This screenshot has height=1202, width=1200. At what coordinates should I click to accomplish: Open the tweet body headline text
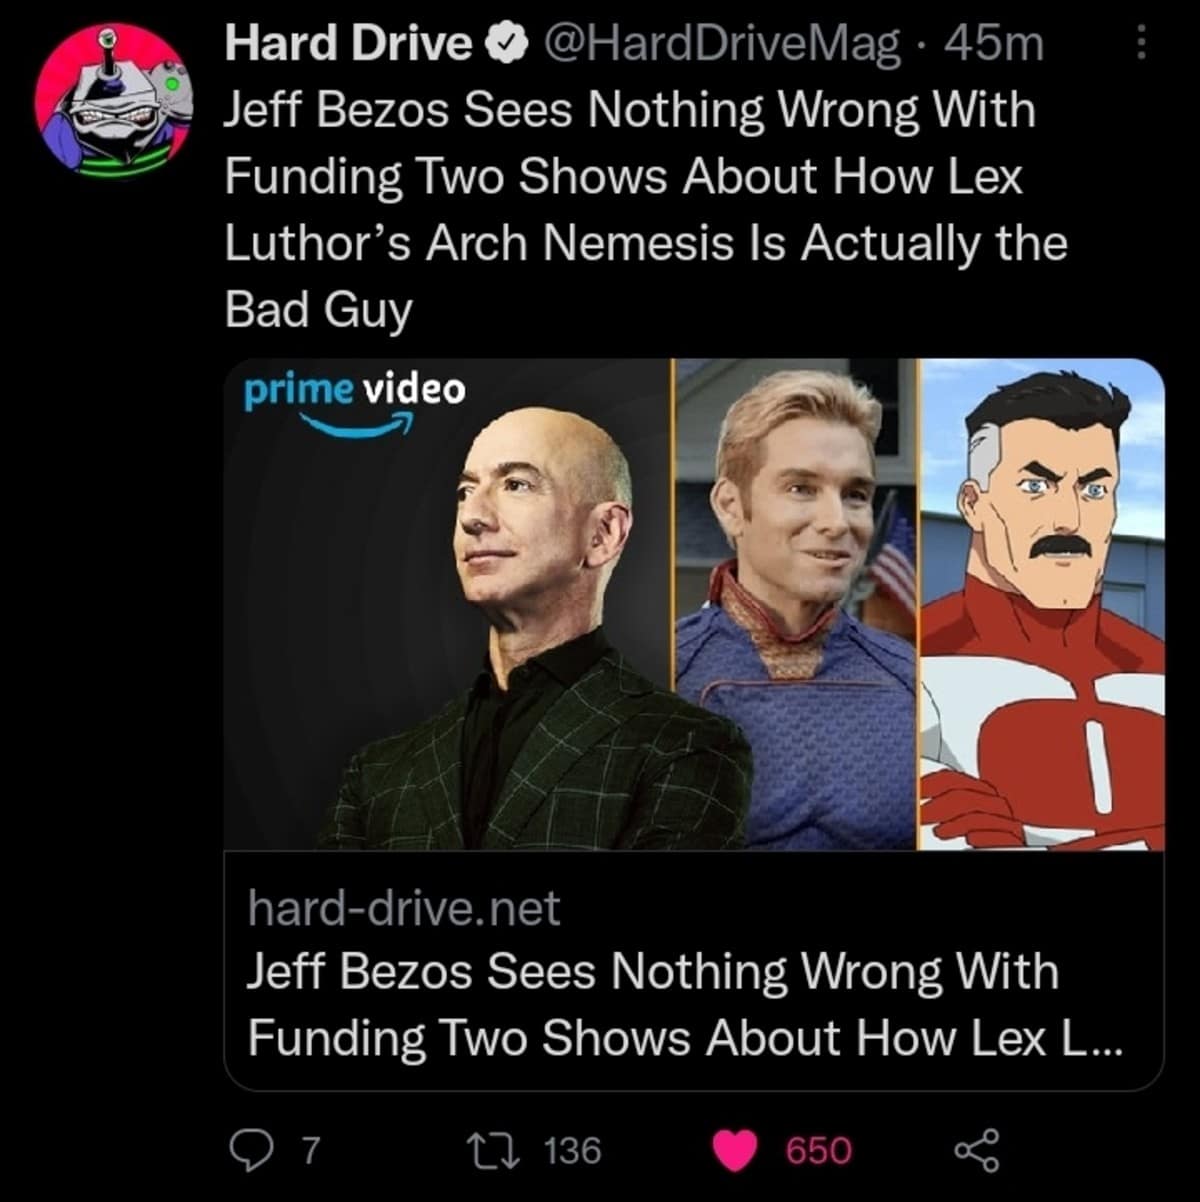point(640,209)
